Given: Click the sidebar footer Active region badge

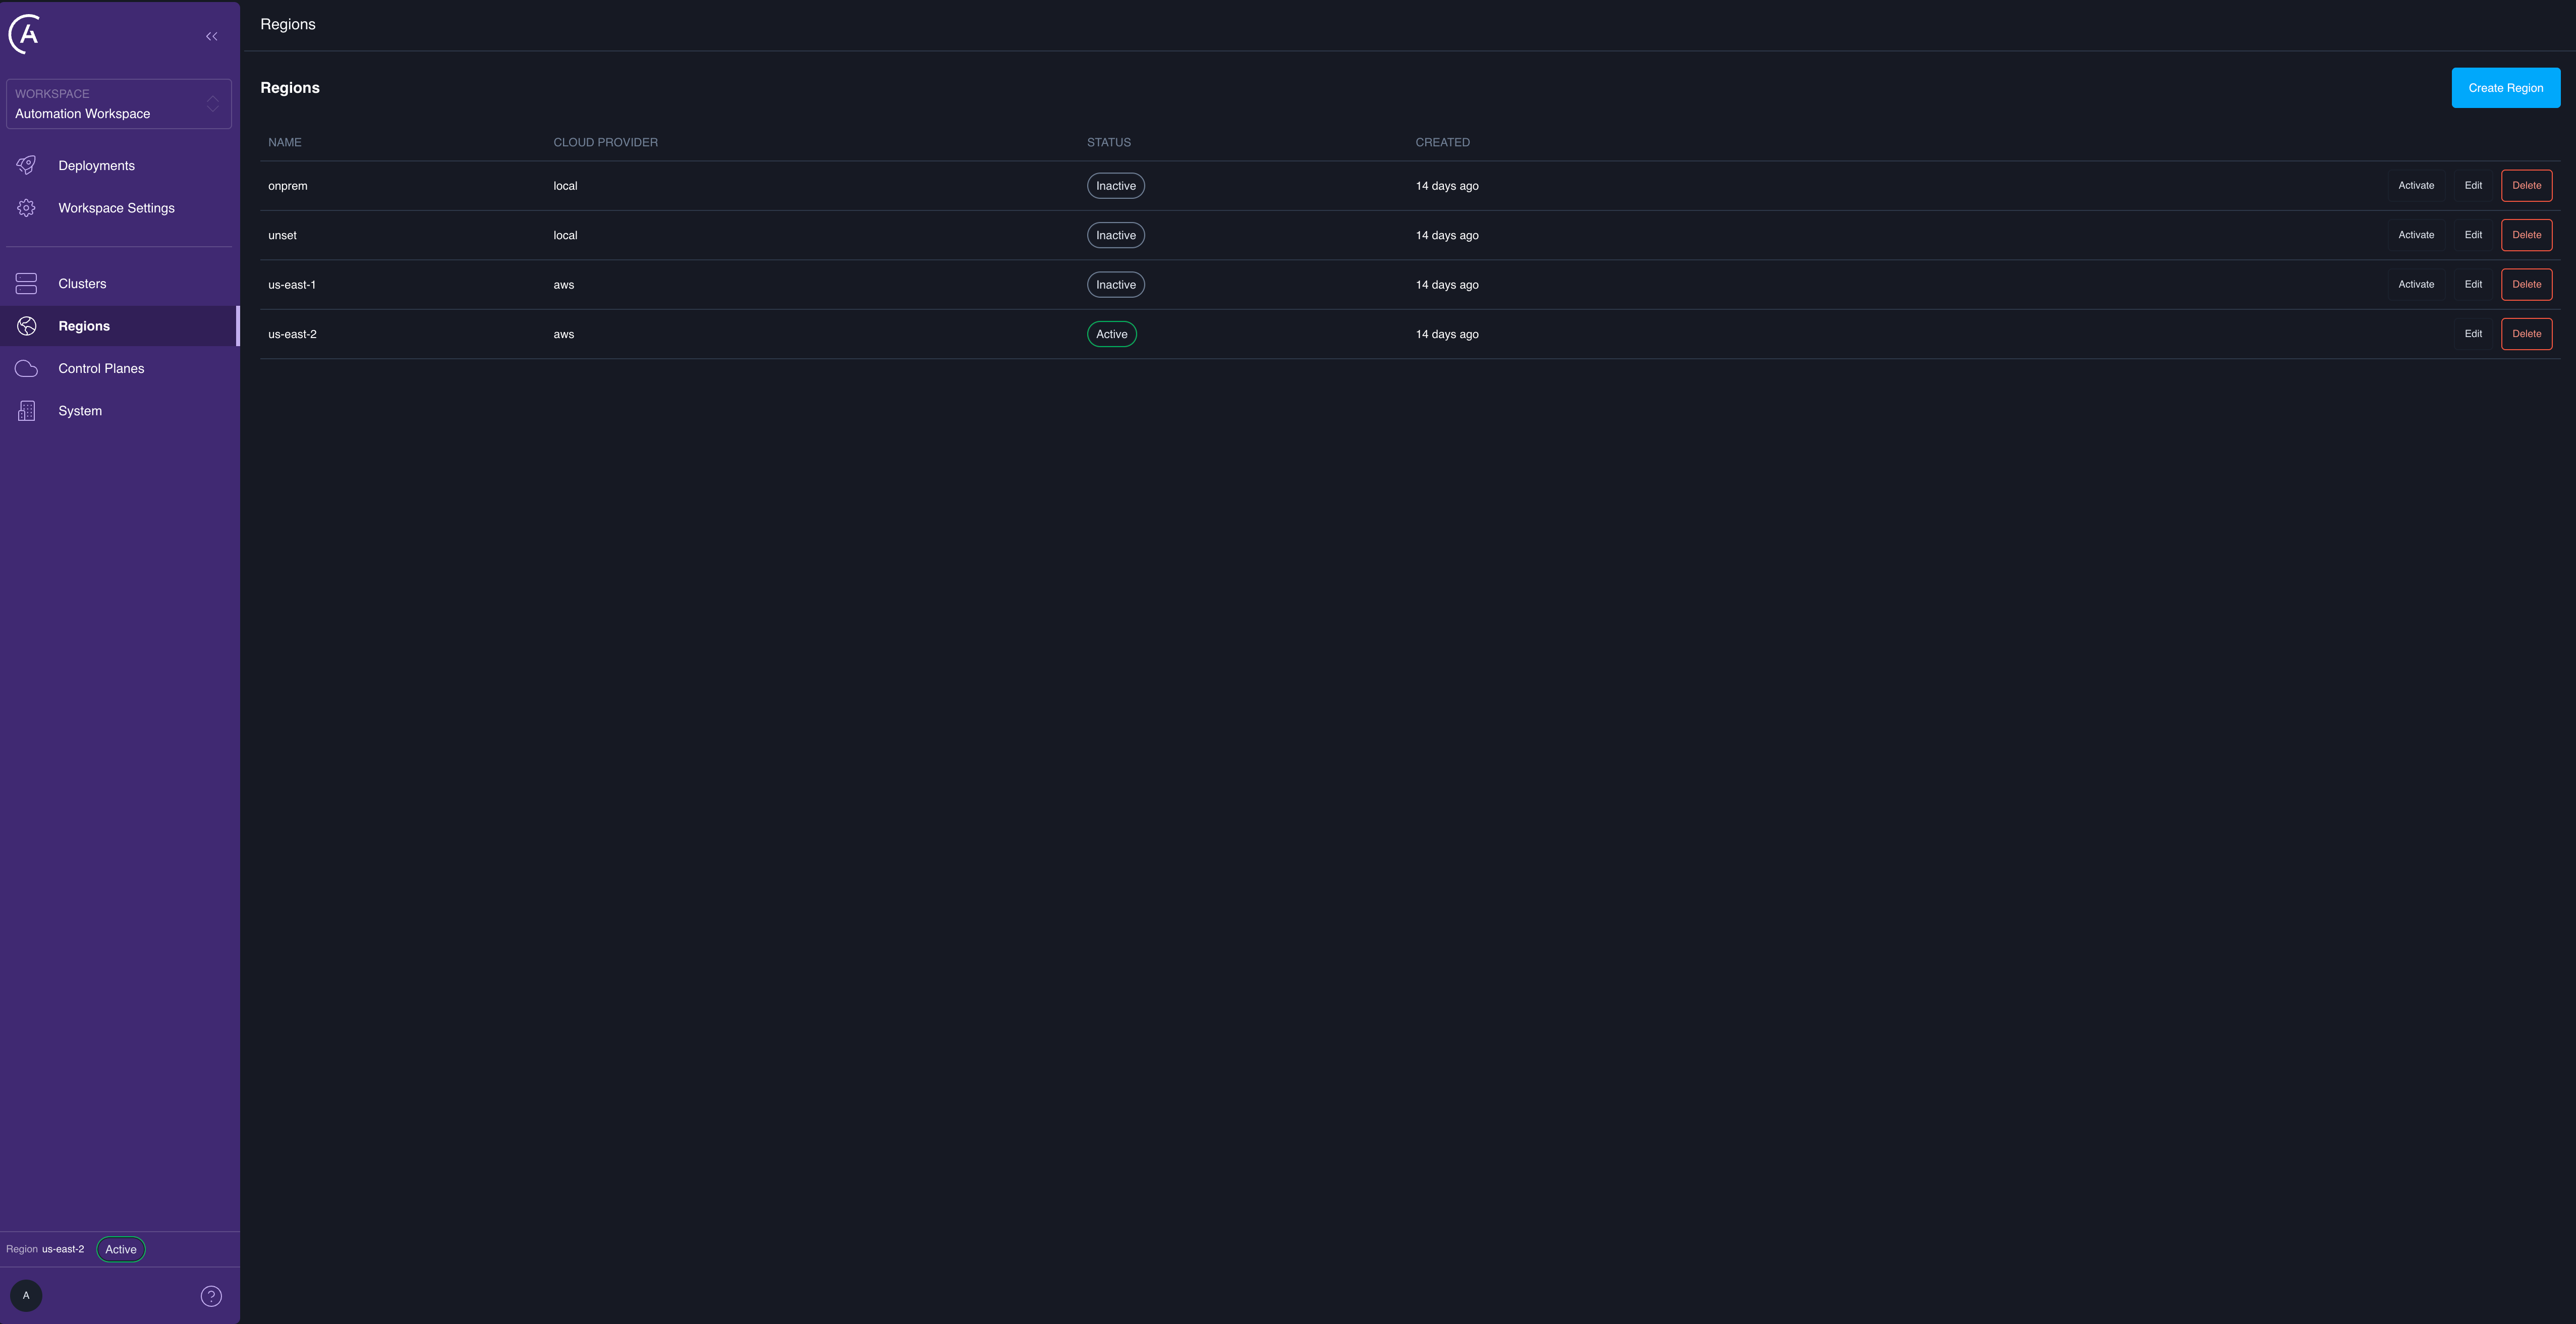Looking at the screenshot, I should 121,1250.
